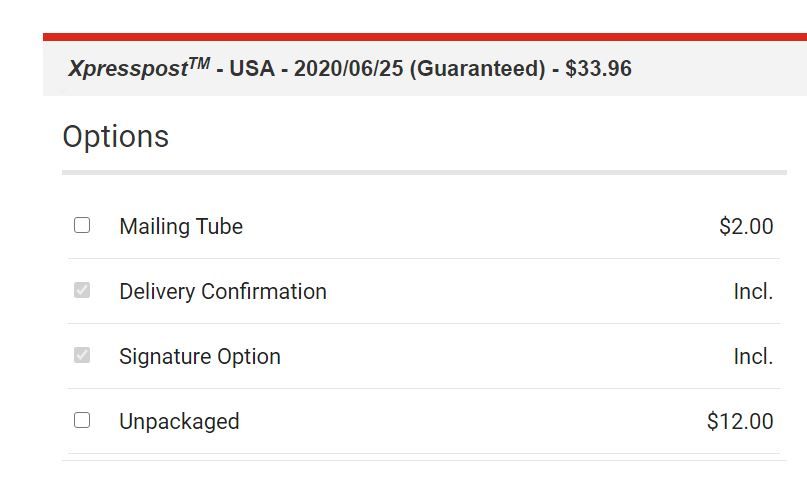807x485 pixels.
Task: Click the red bar above the header
Action: click(424, 37)
